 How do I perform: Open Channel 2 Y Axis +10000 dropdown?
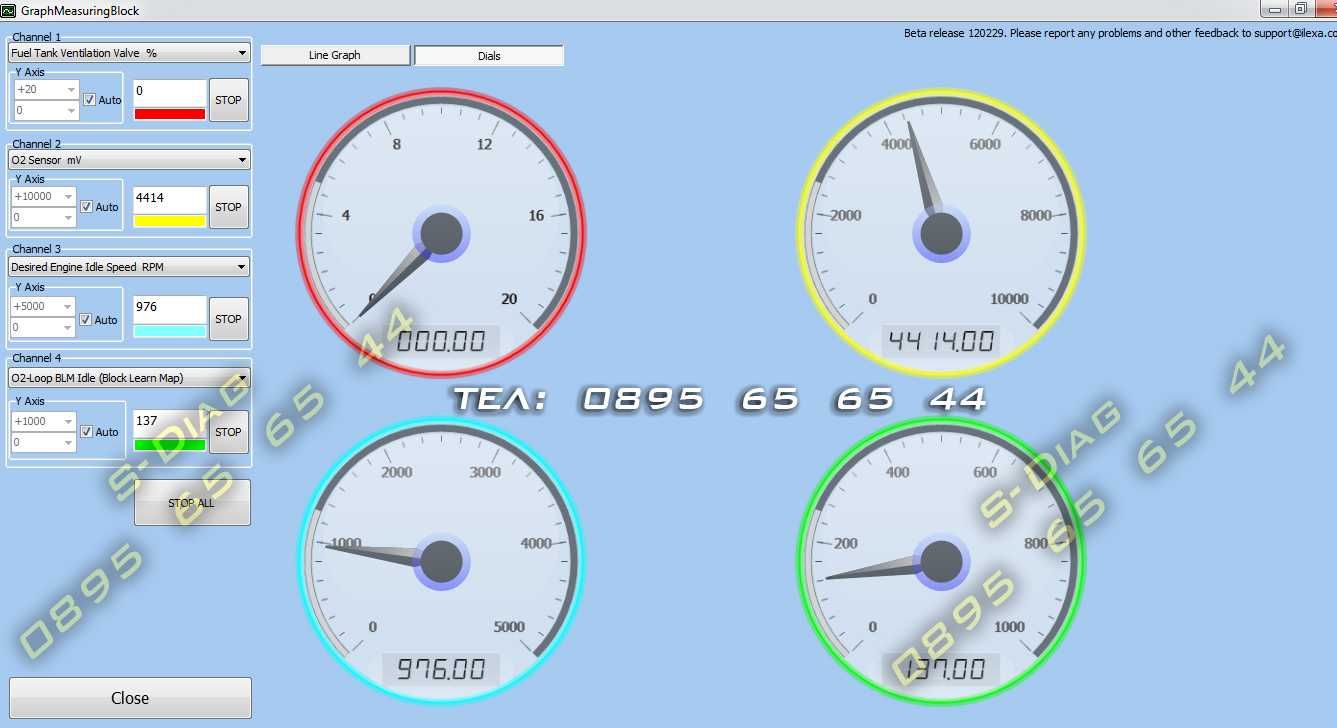(43, 196)
